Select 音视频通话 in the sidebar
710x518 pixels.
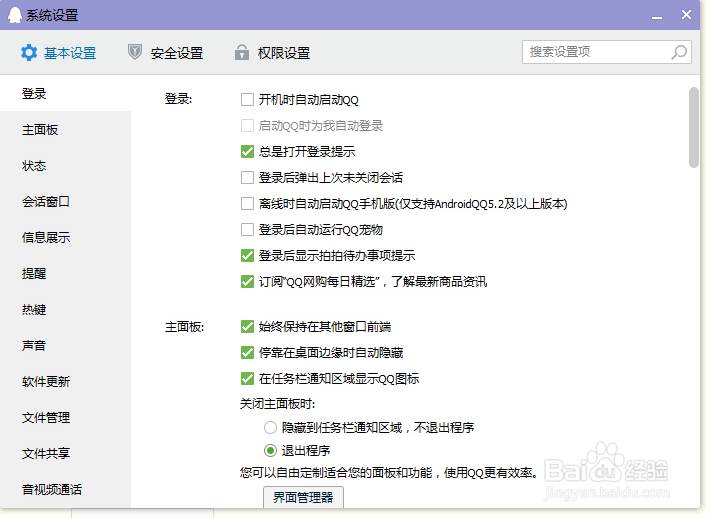tap(65, 489)
